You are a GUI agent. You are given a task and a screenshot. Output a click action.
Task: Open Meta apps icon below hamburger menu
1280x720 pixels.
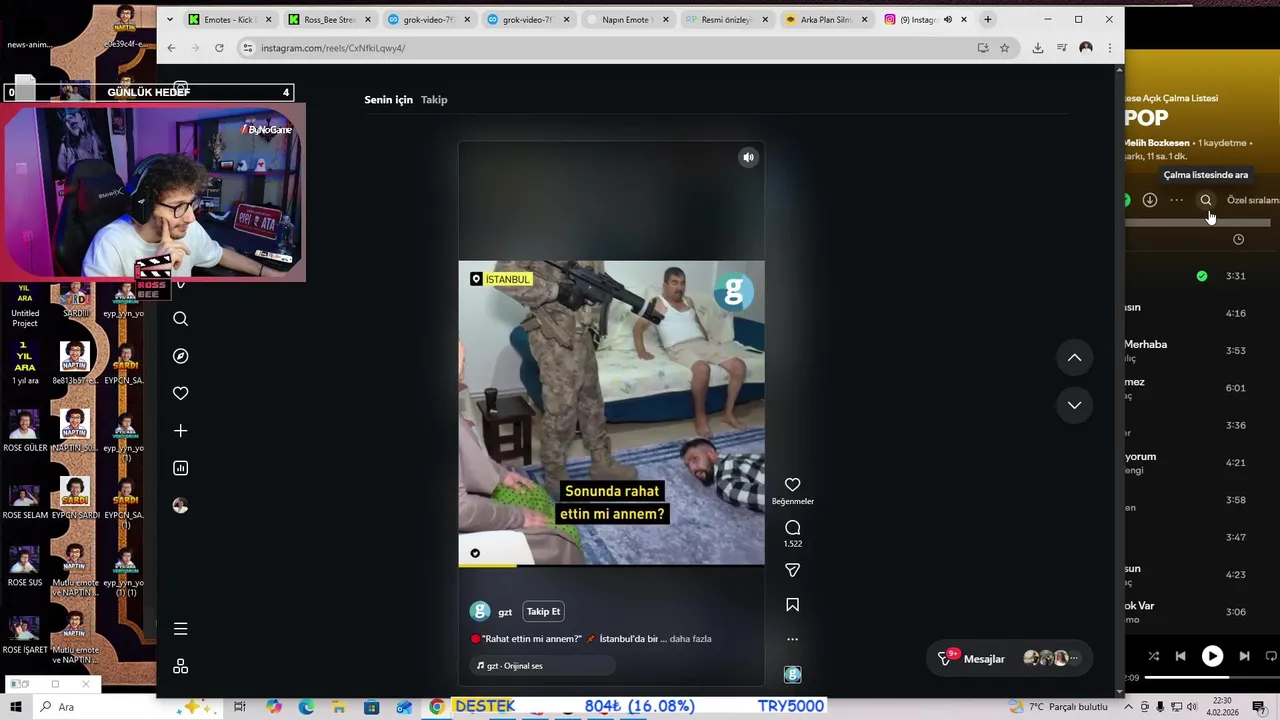click(x=180, y=666)
